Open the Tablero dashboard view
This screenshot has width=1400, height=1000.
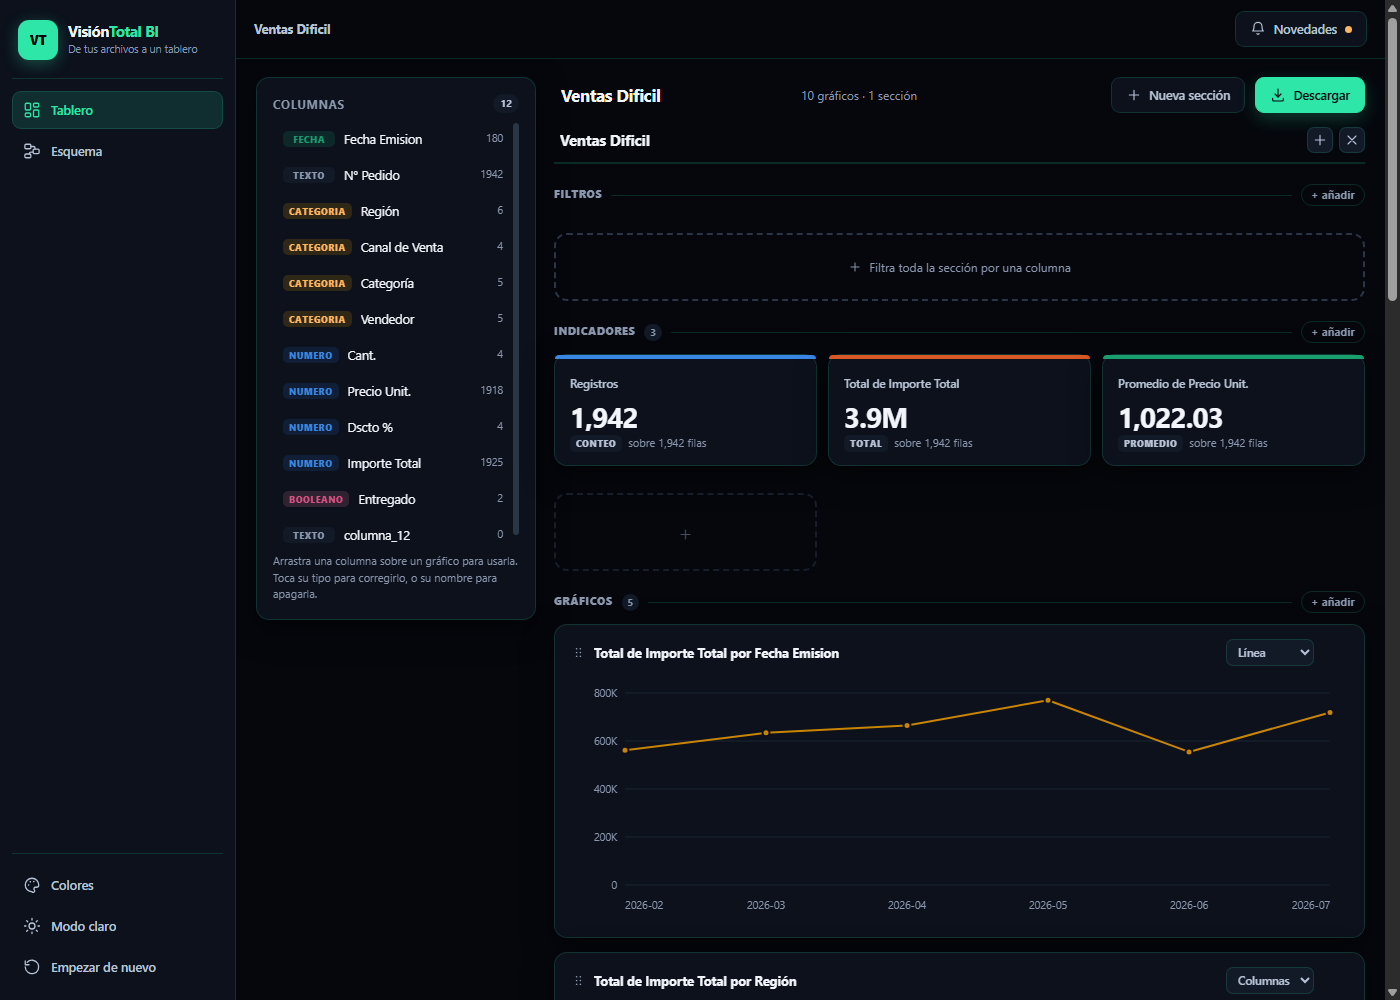[117, 110]
